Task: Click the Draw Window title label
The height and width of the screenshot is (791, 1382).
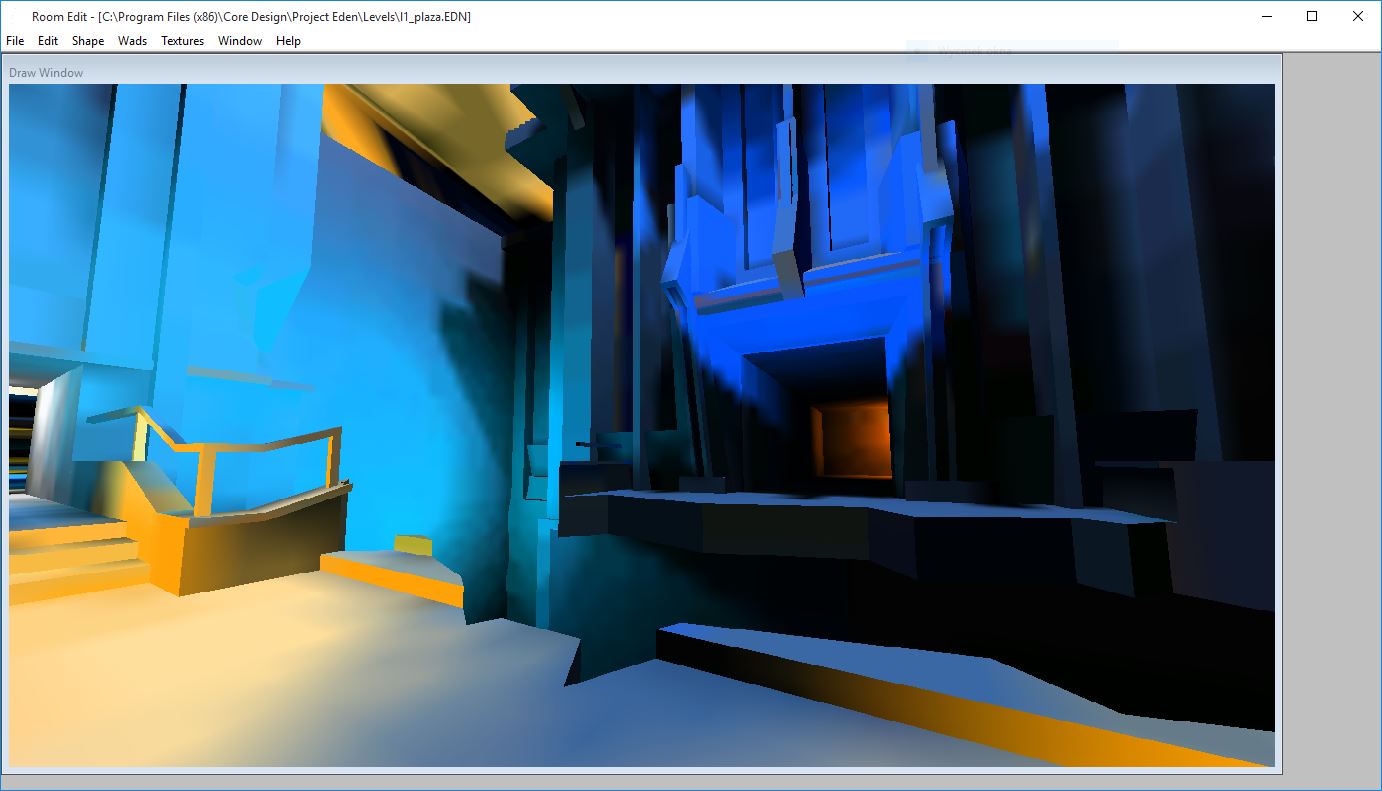Action: (x=46, y=73)
